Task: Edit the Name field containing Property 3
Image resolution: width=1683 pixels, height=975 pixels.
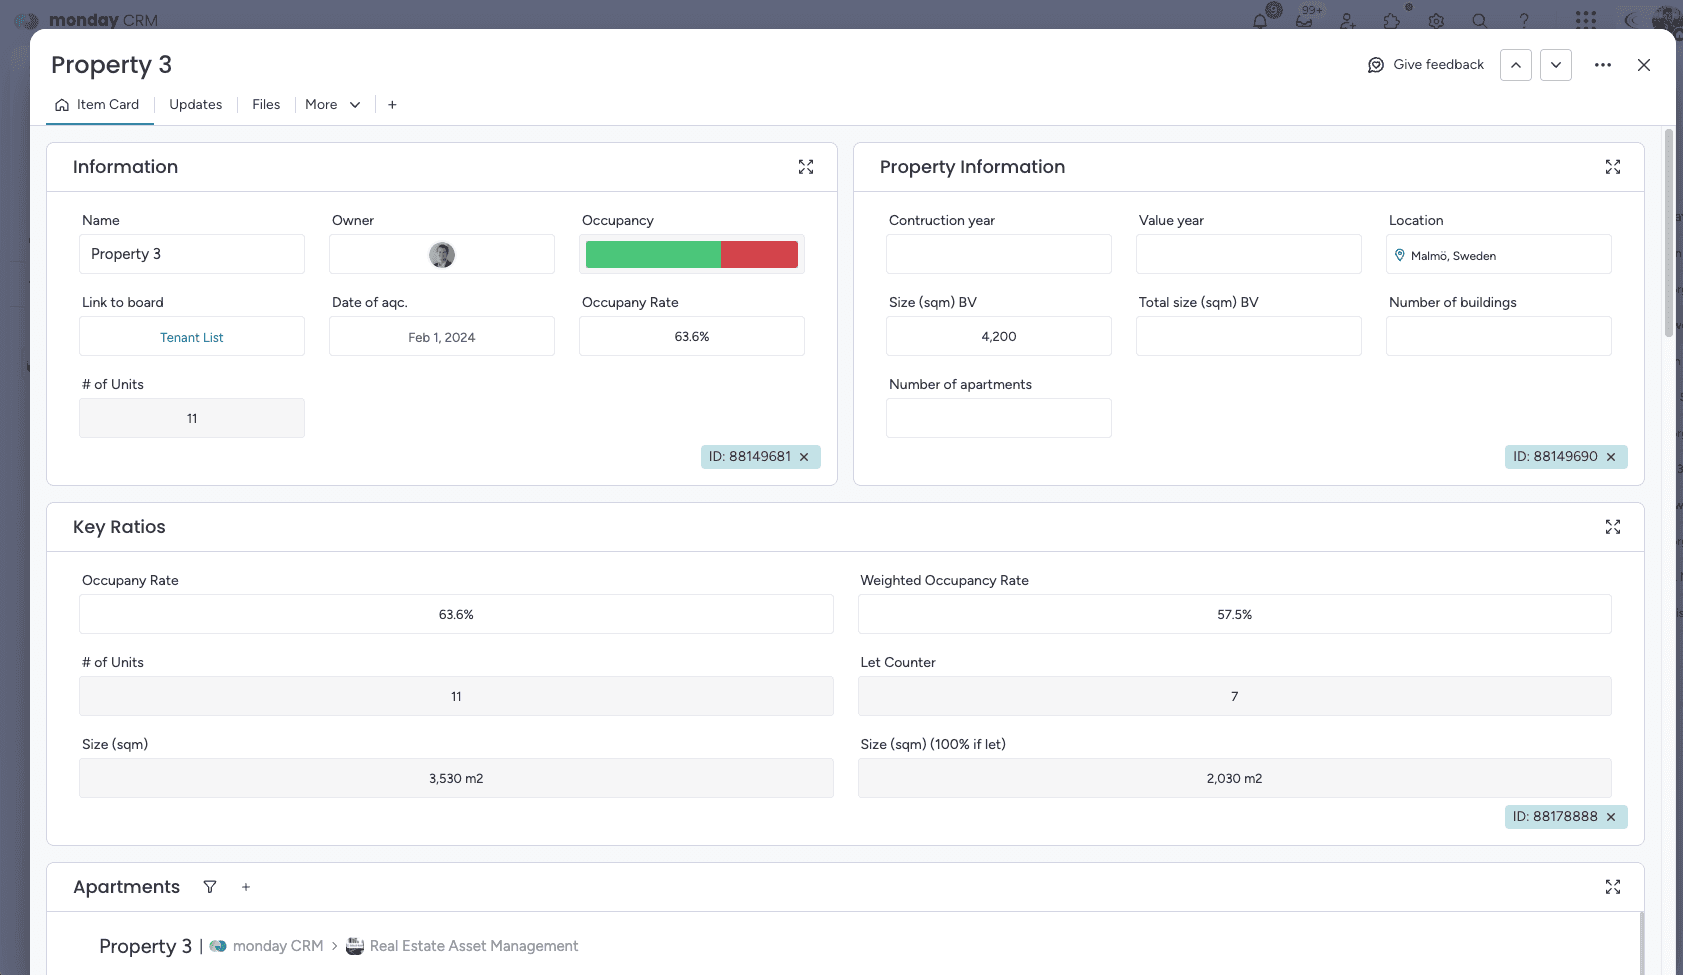Action: [x=192, y=254]
